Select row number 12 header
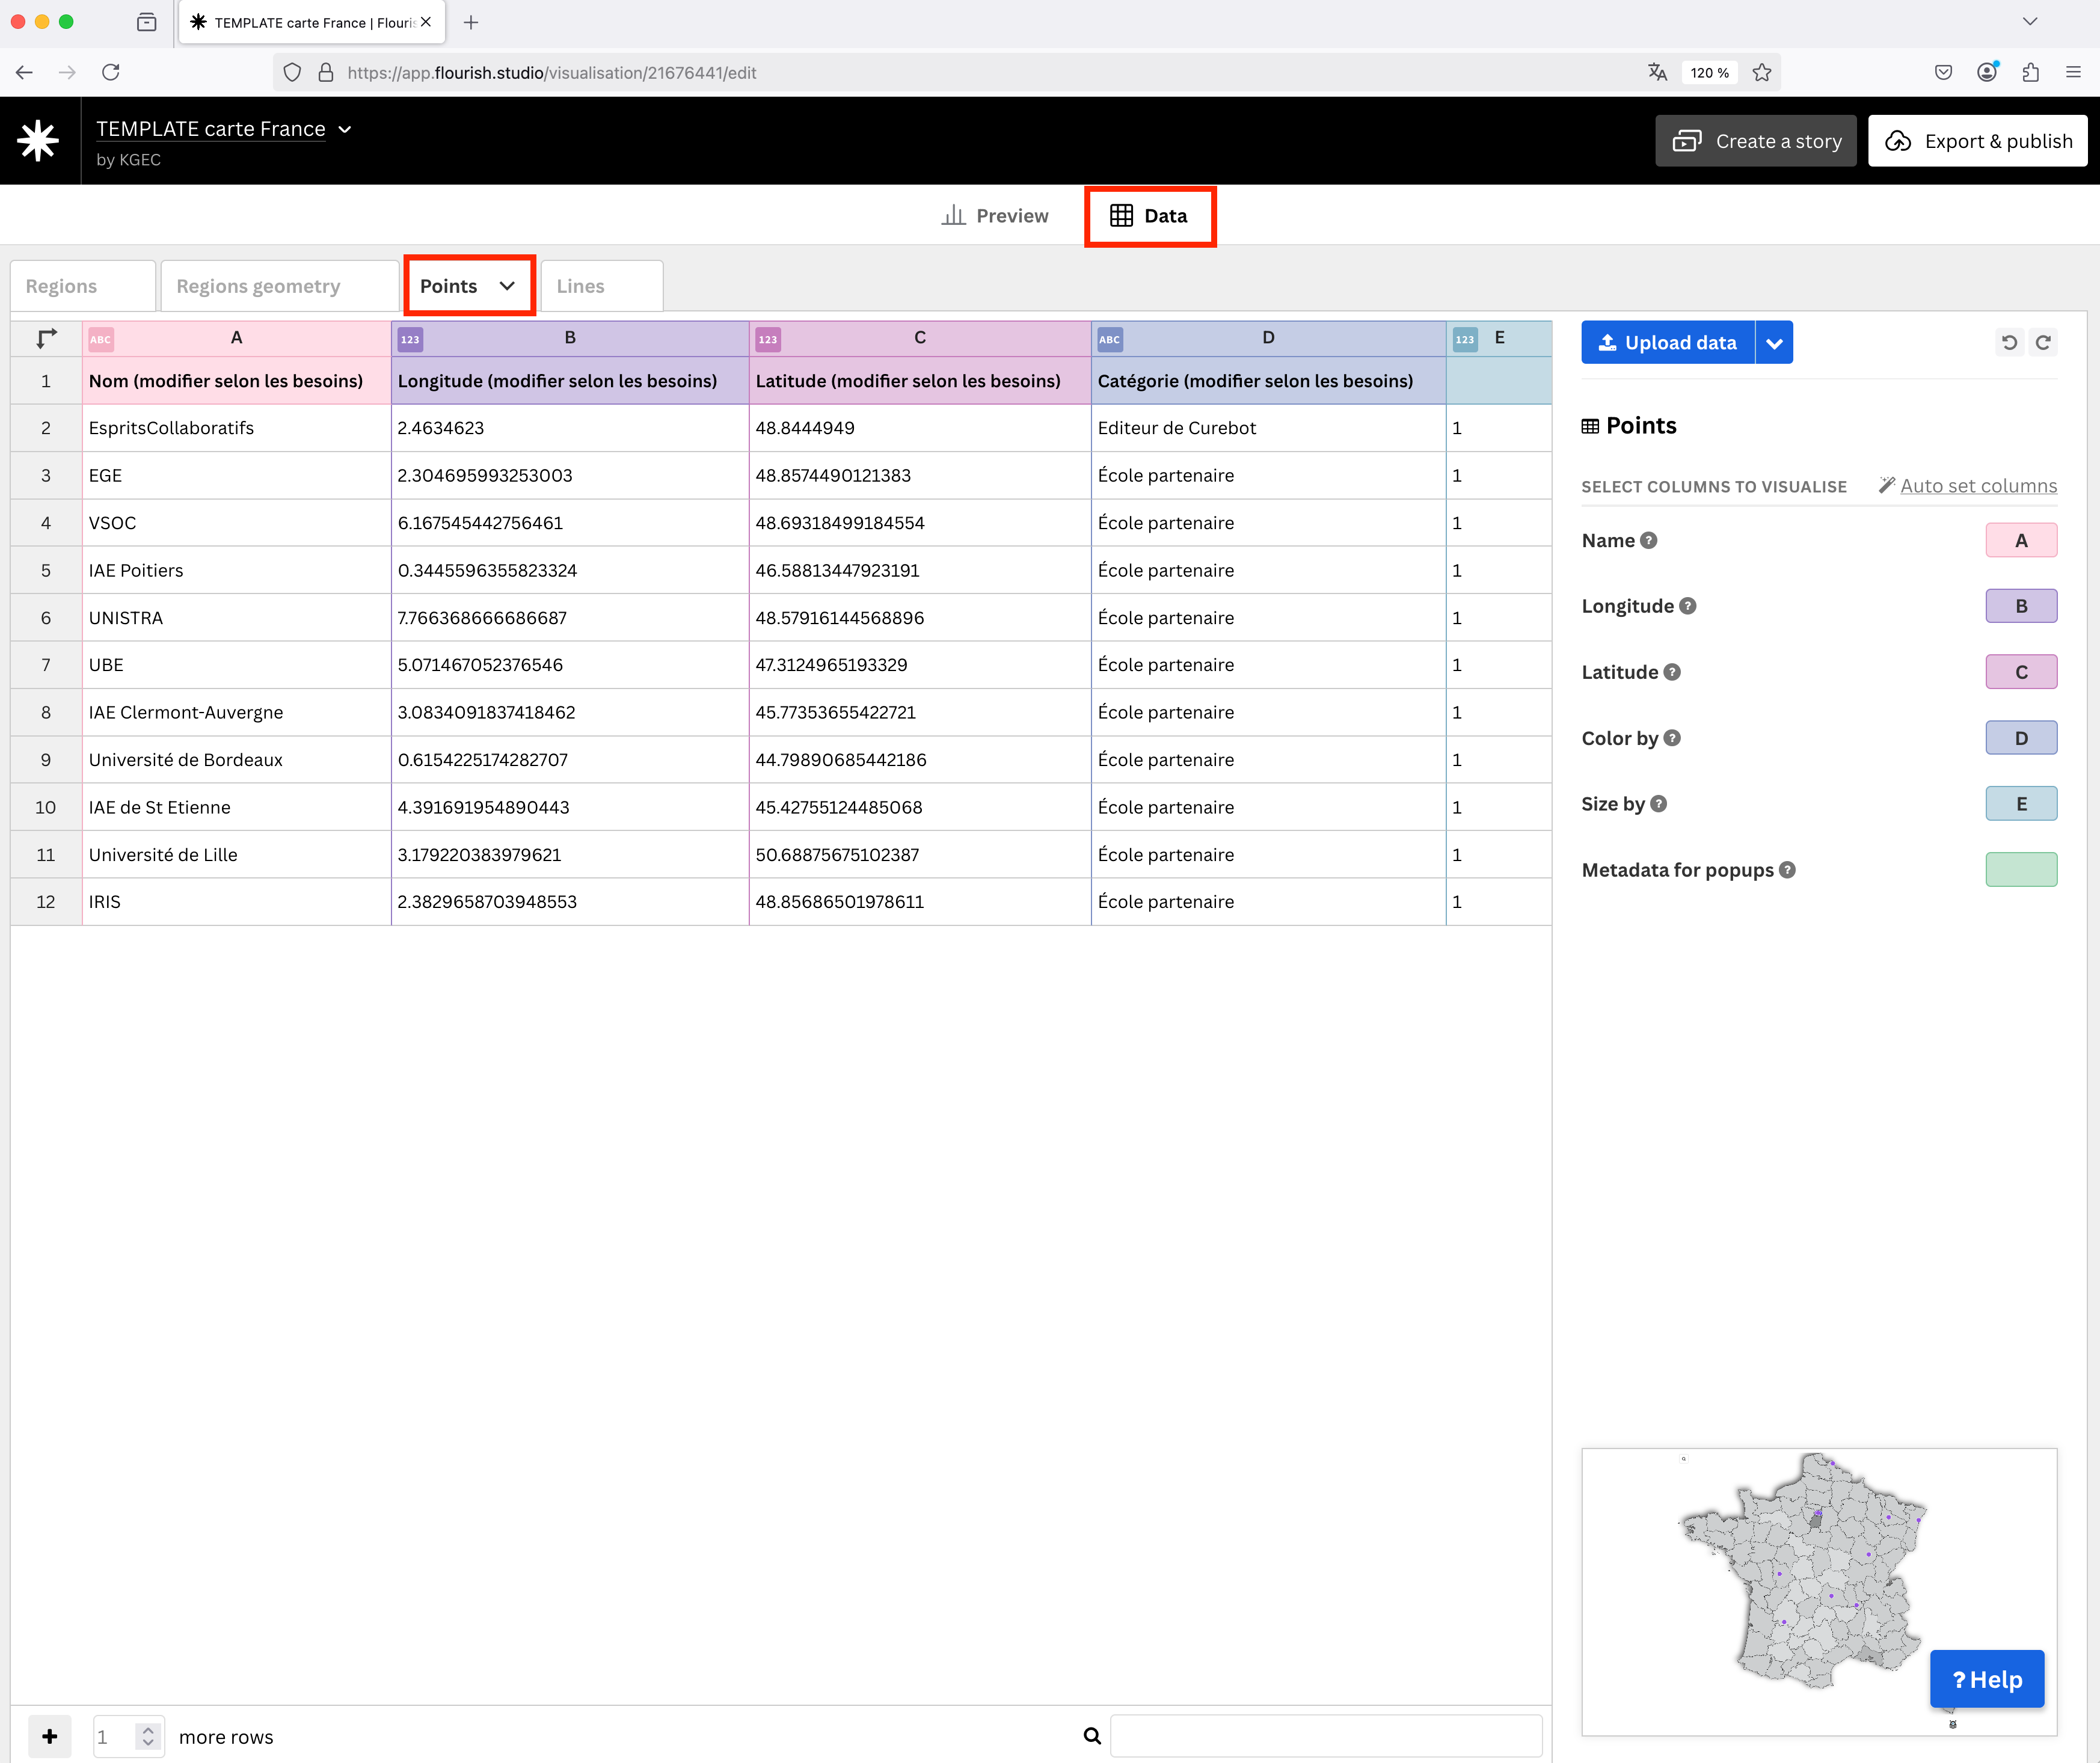2100x1763 pixels. (46, 902)
